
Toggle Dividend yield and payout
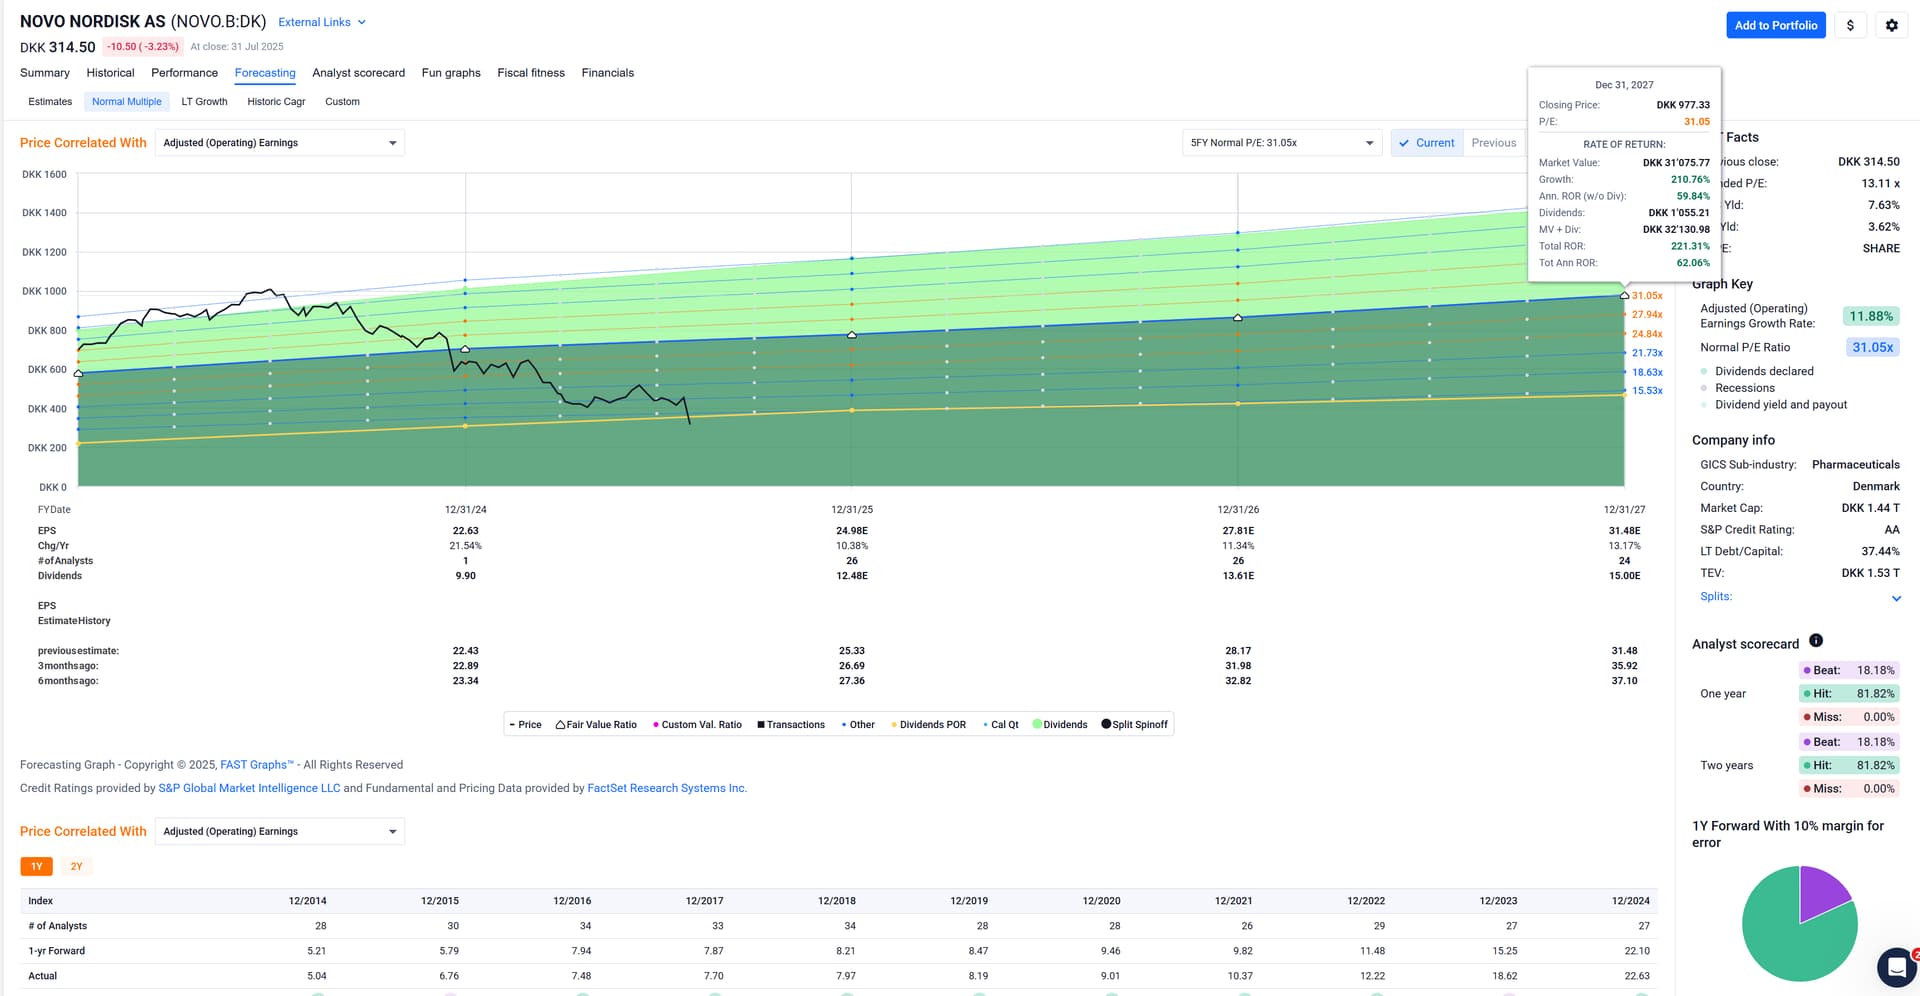(1773, 405)
